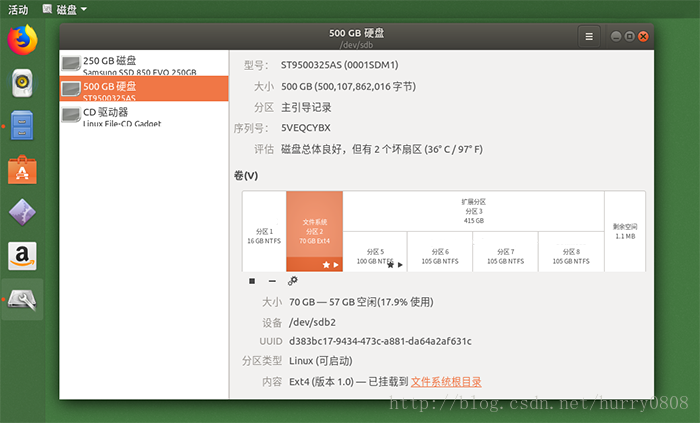Select 分区 7 105 GB NTFS volume

coord(506,252)
